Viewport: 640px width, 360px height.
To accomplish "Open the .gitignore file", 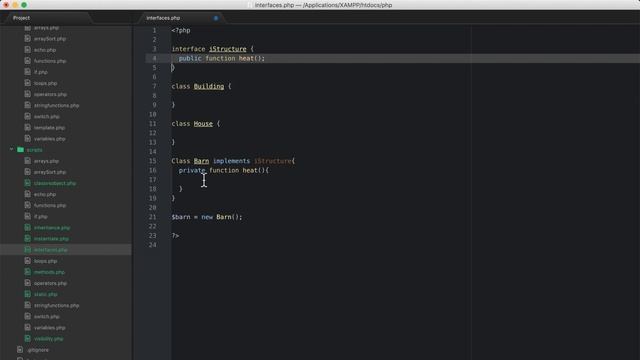I will 38,350.
